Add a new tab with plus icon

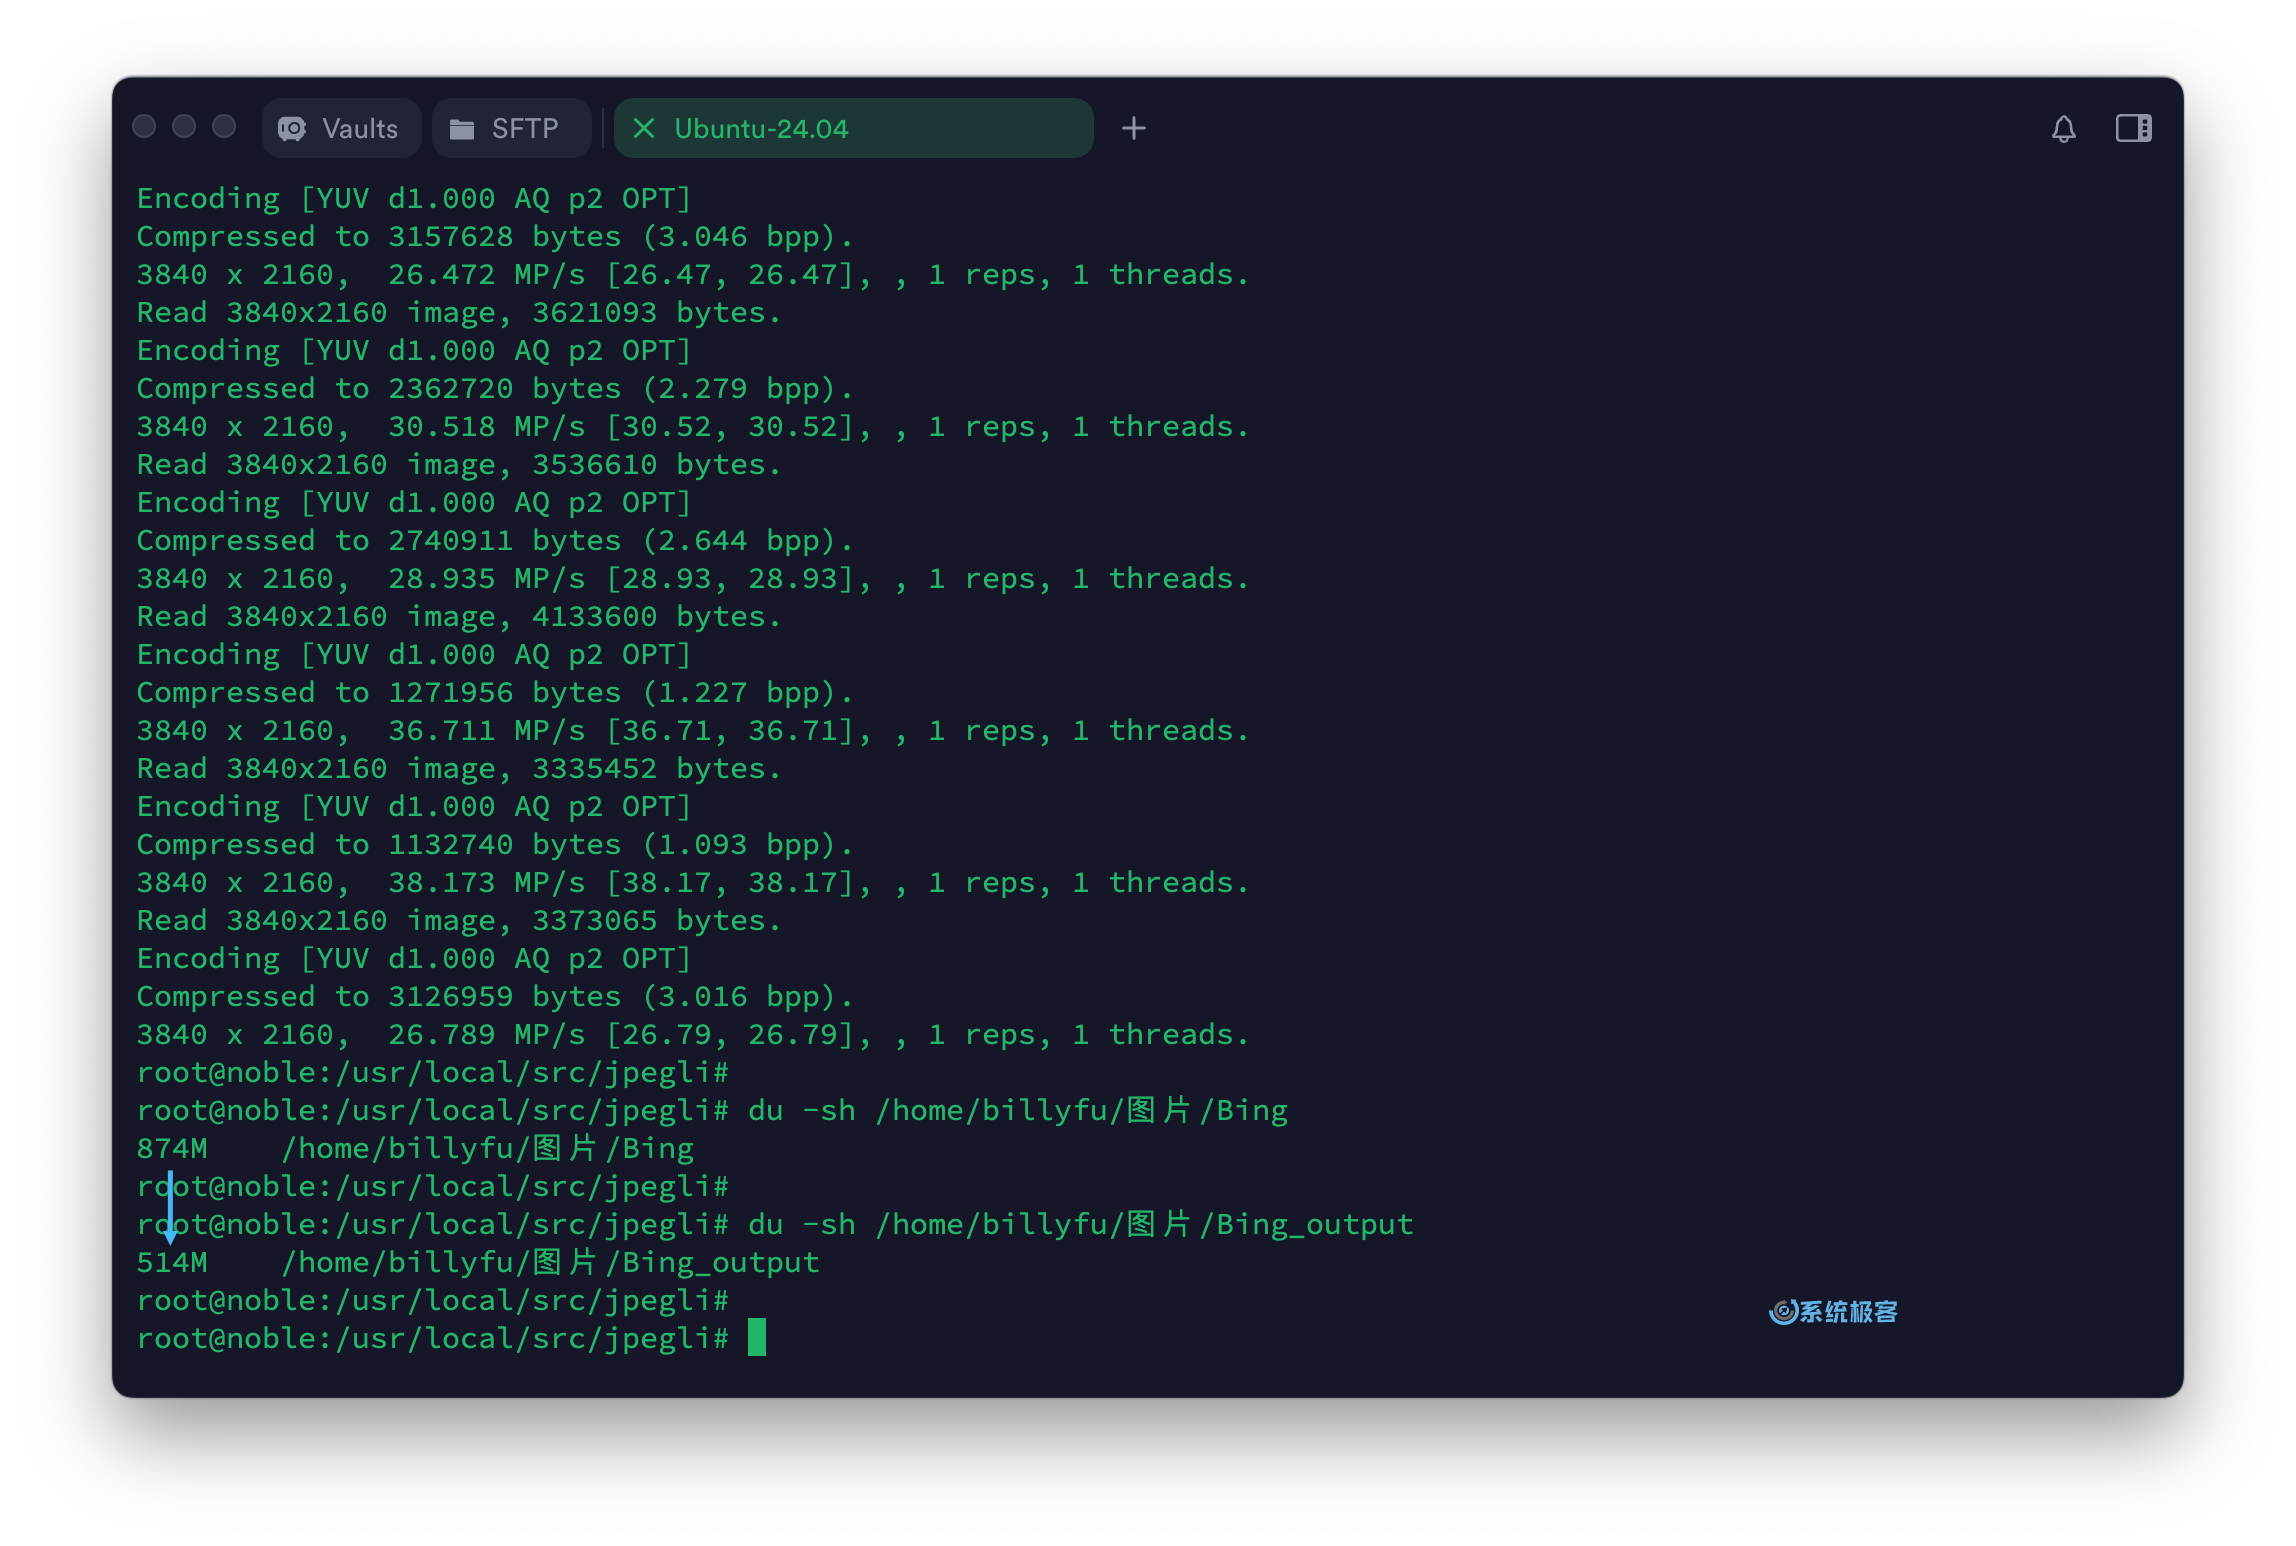coord(1133,128)
